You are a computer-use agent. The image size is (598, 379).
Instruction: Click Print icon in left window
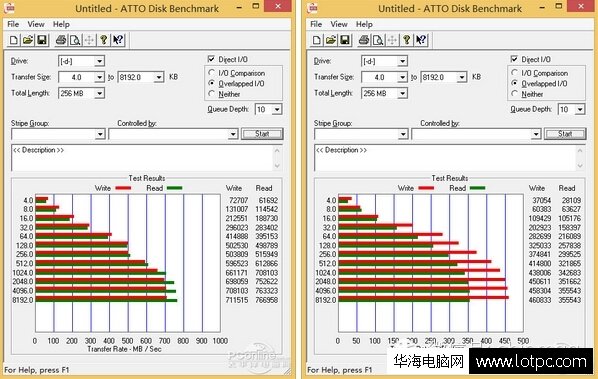(x=61, y=40)
